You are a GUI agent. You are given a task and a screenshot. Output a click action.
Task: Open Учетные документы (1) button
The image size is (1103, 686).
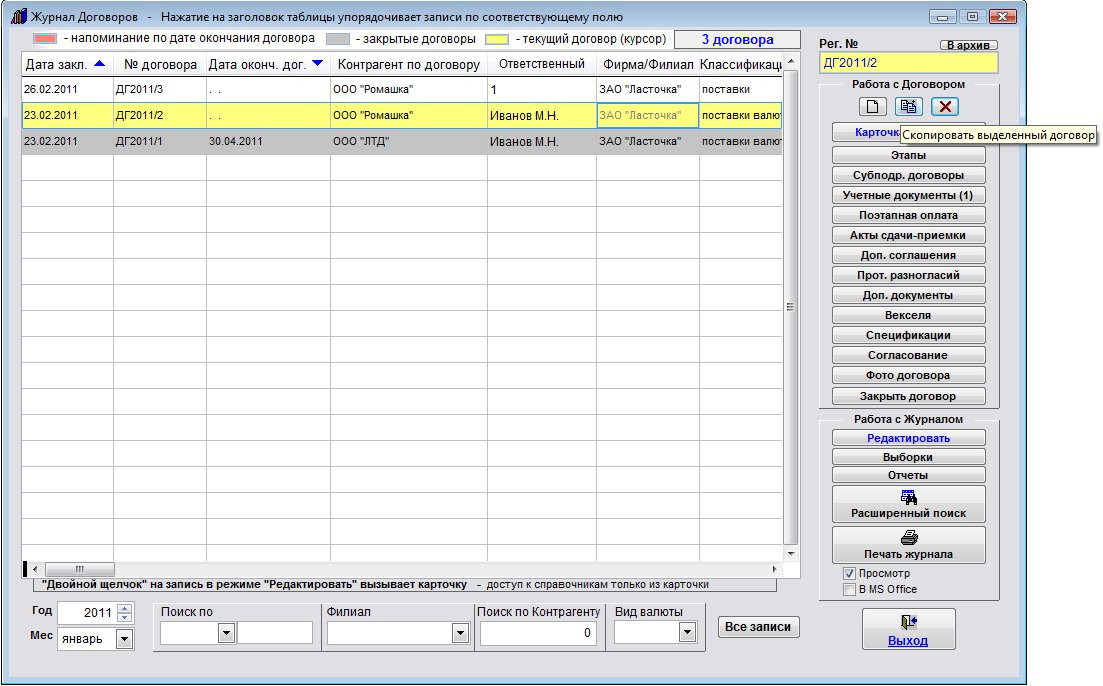pos(908,195)
